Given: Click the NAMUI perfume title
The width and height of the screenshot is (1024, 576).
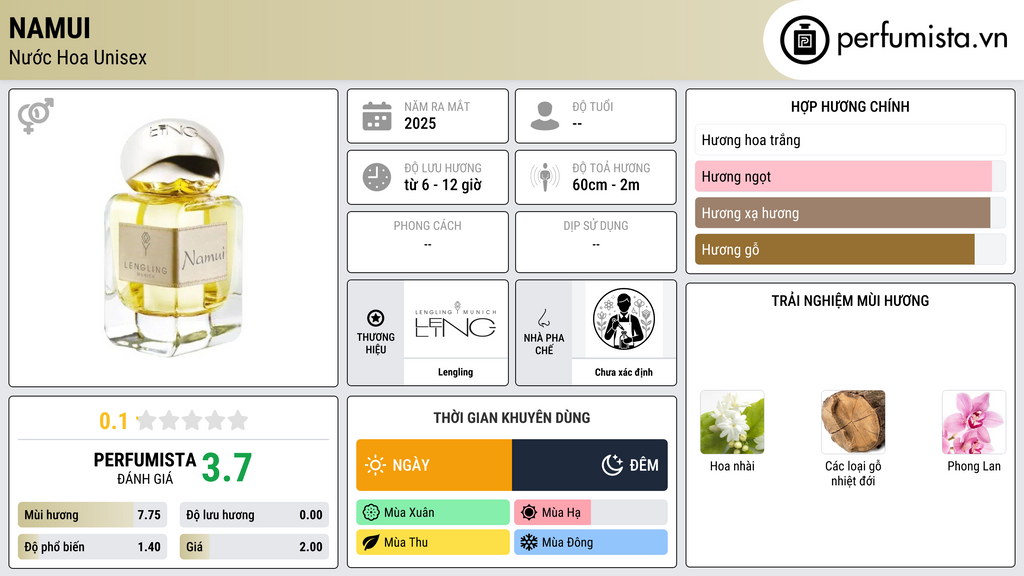Looking at the screenshot, I should (x=50, y=29).
